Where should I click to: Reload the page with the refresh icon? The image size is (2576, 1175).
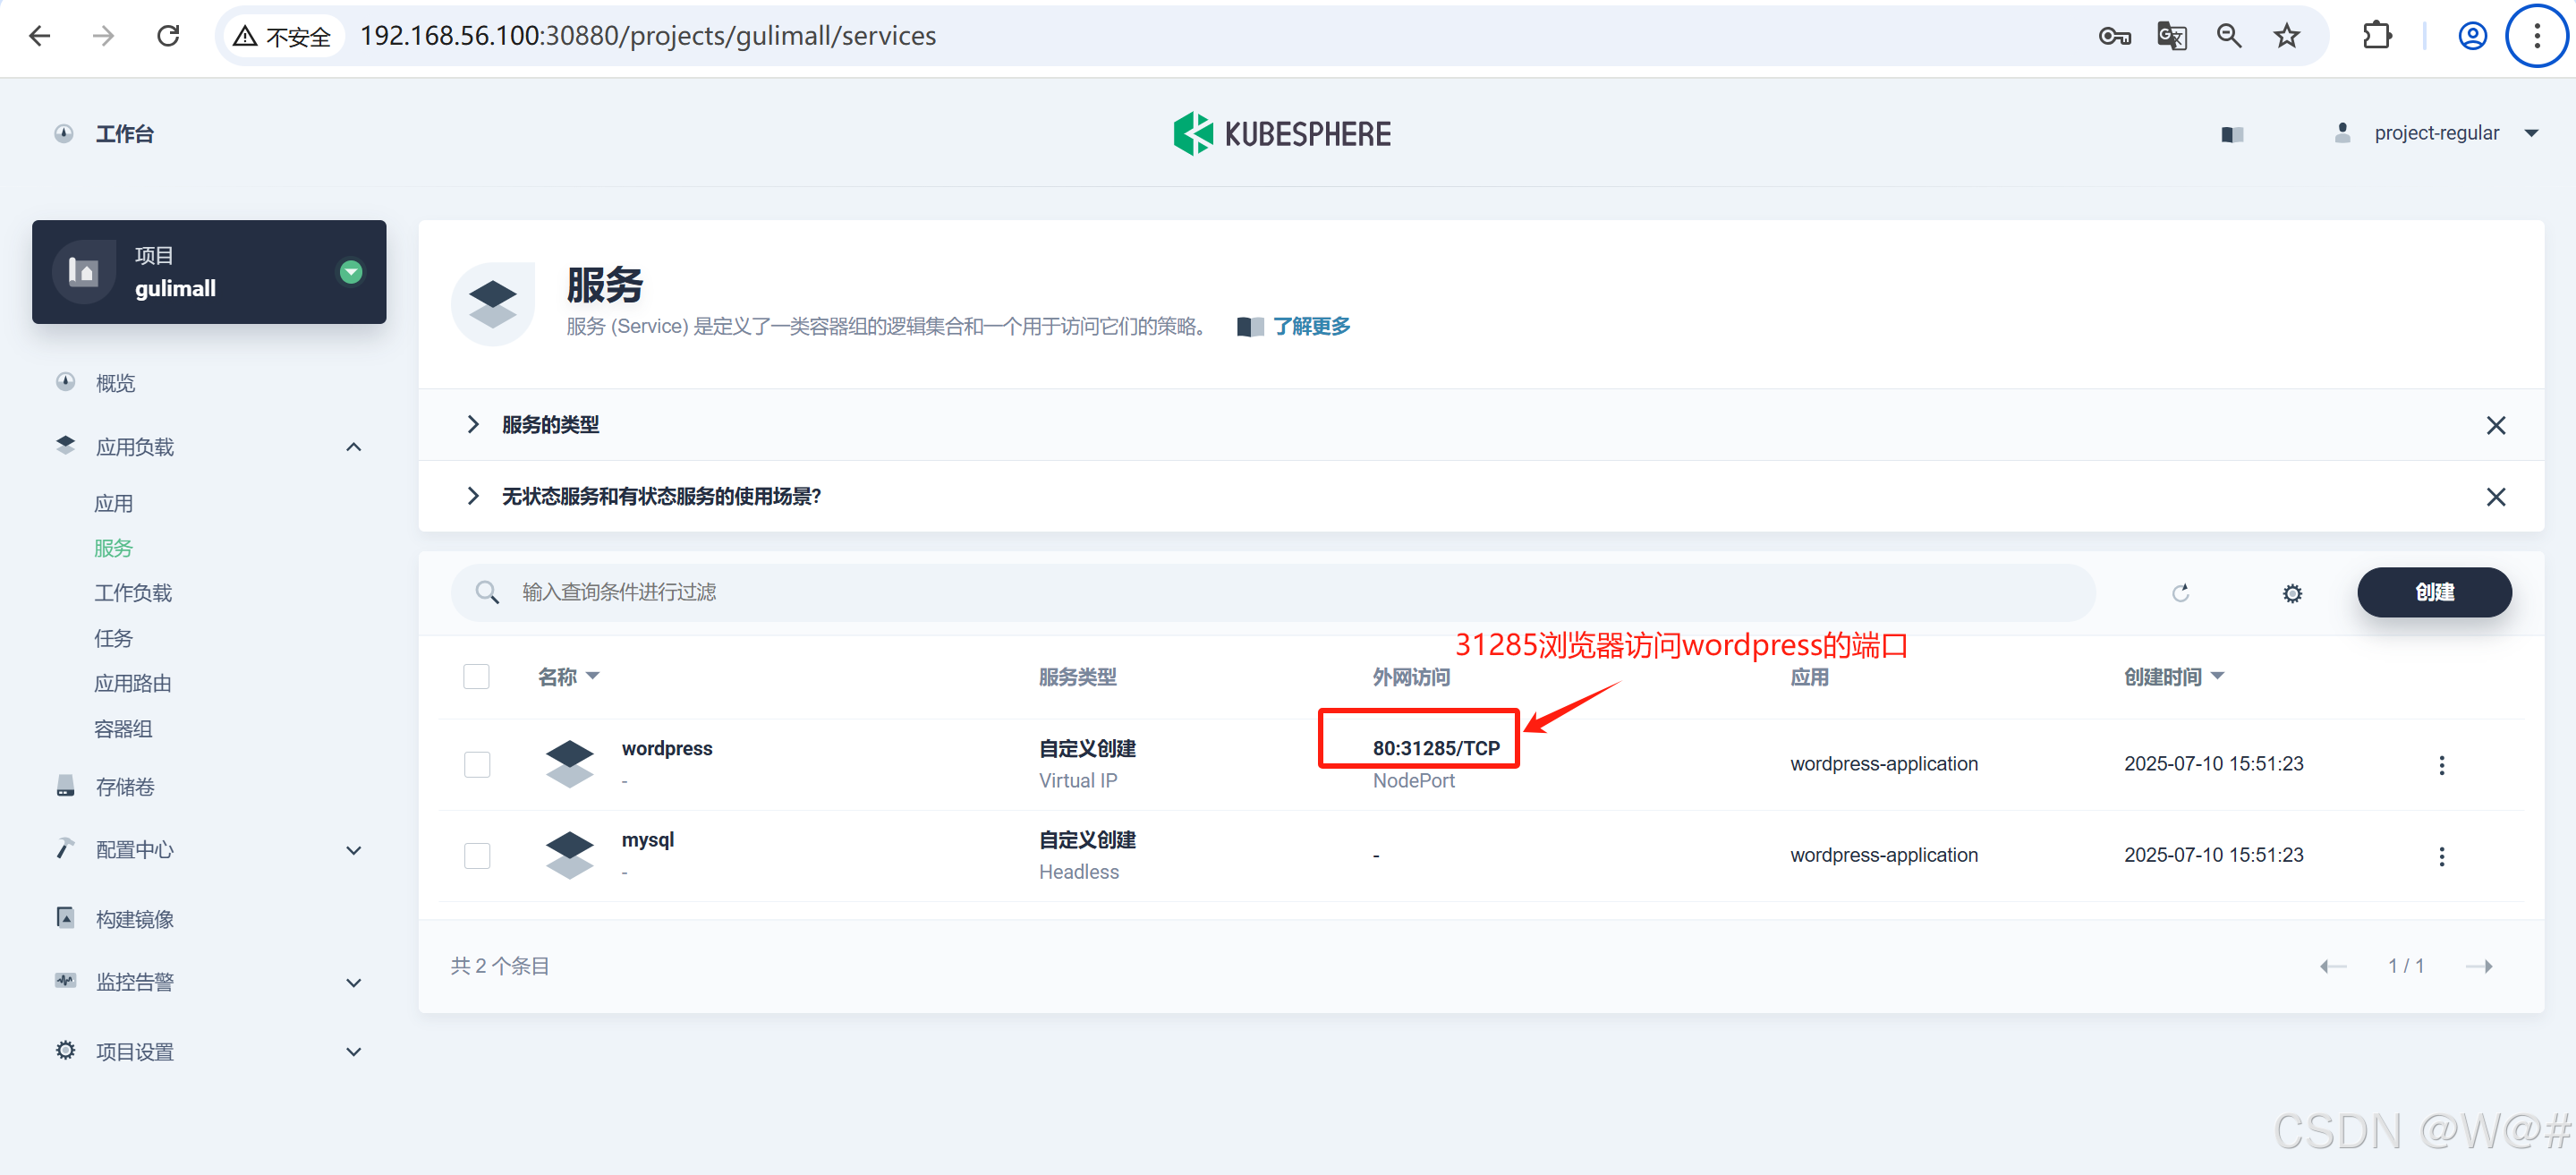tap(168, 37)
